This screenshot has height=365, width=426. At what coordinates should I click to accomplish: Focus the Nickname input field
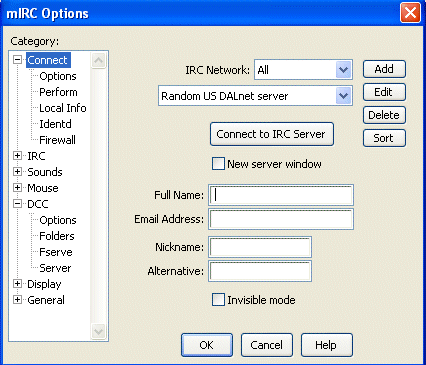pyautogui.click(x=260, y=247)
